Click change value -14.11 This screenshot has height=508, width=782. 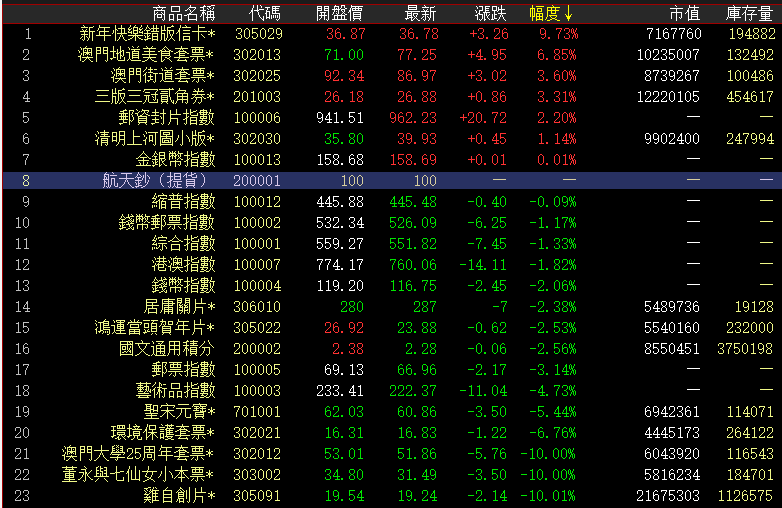point(483,265)
